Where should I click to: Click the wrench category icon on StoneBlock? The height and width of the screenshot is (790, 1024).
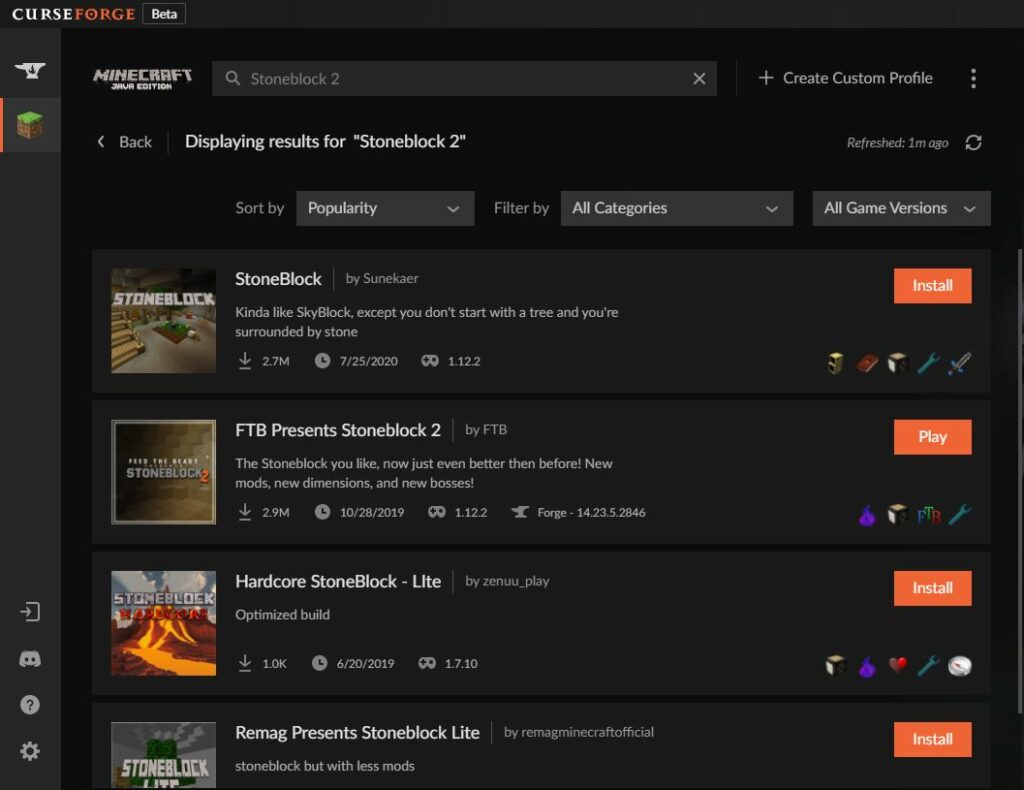click(x=929, y=363)
